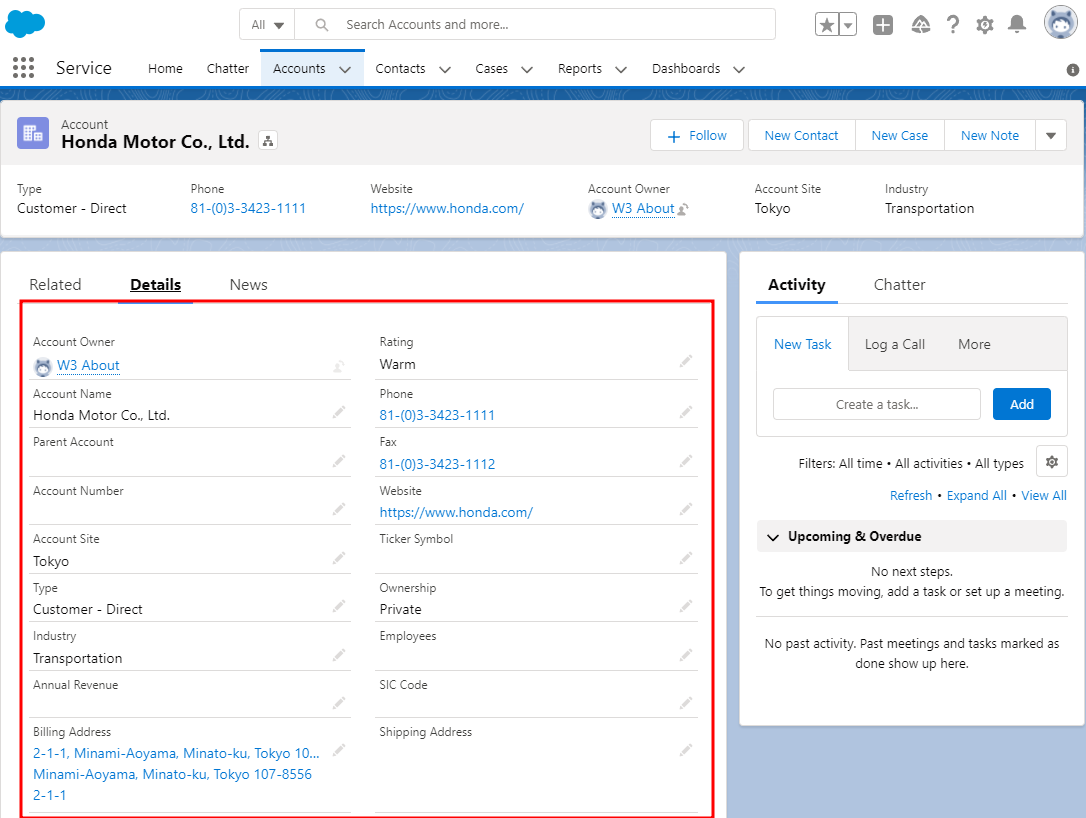Open the App Launcher grid icon

click(x=24, y=67)
